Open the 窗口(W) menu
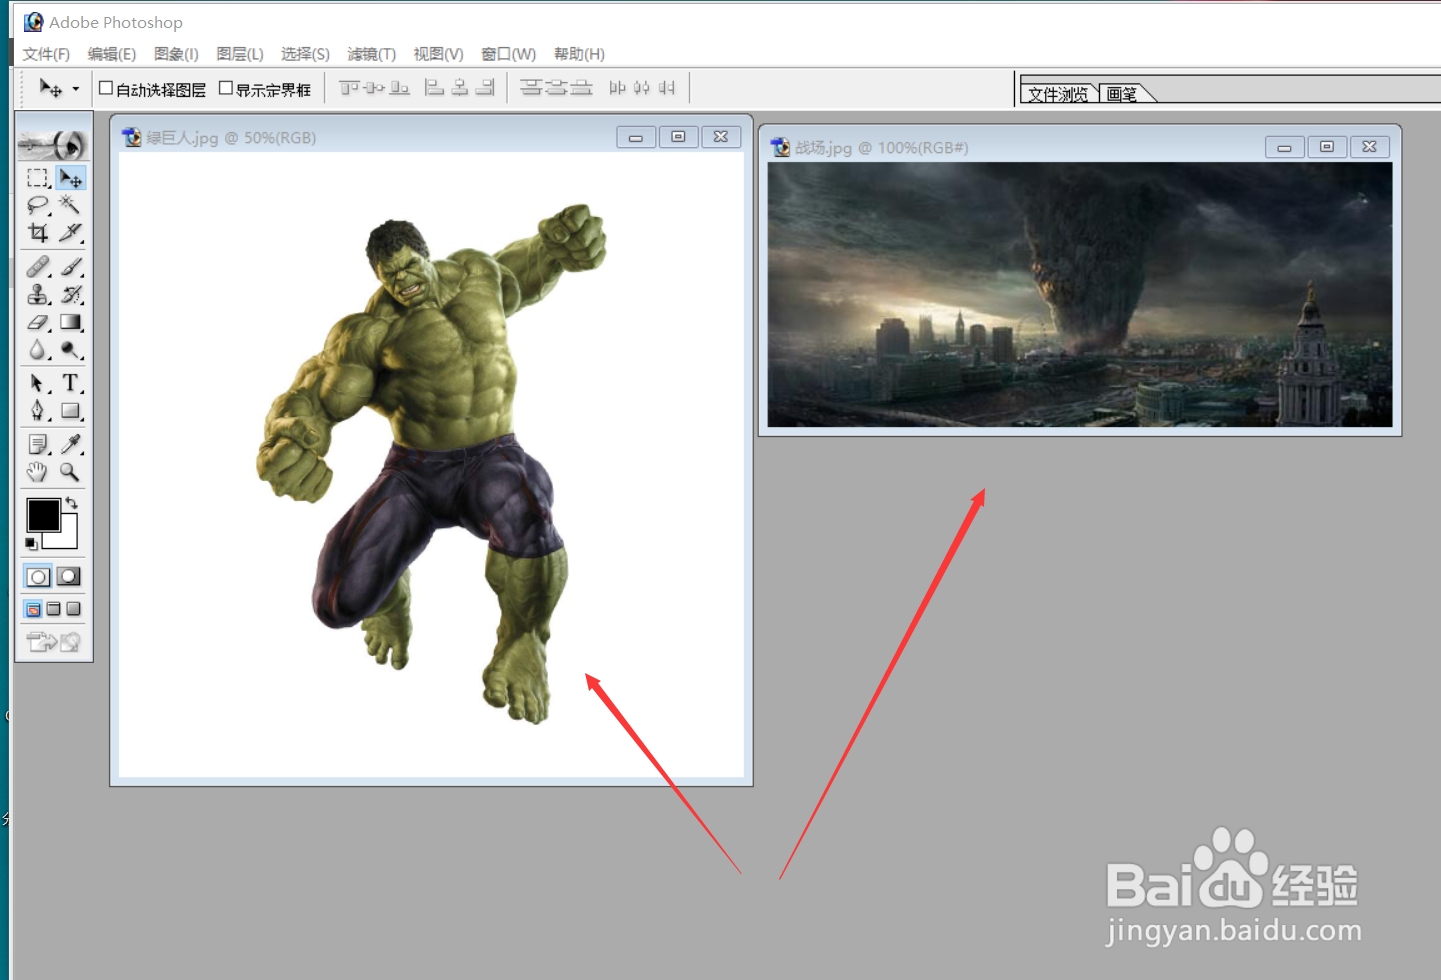The width and height of the screenshot is (1441, 980). click(x=508, y=54)
